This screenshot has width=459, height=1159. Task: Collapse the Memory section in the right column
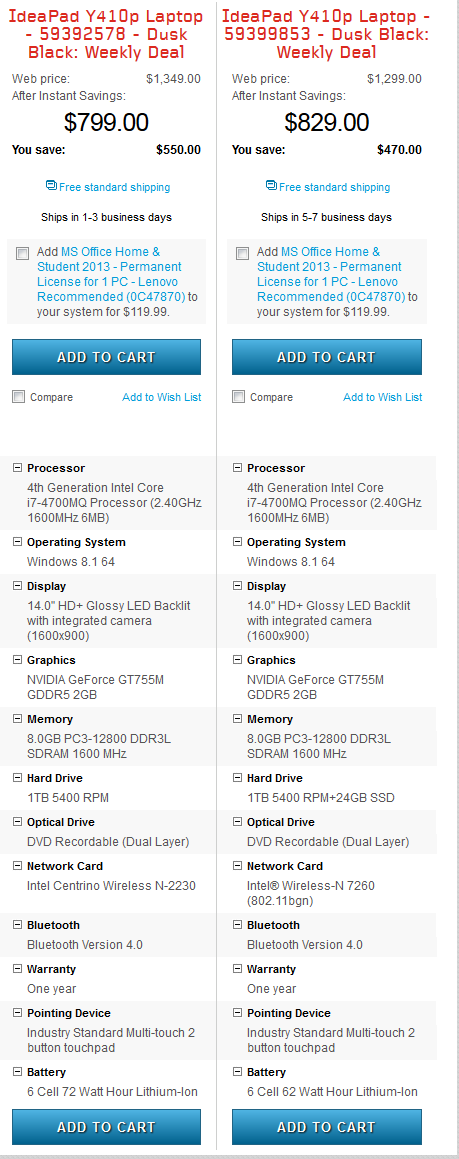237,718
